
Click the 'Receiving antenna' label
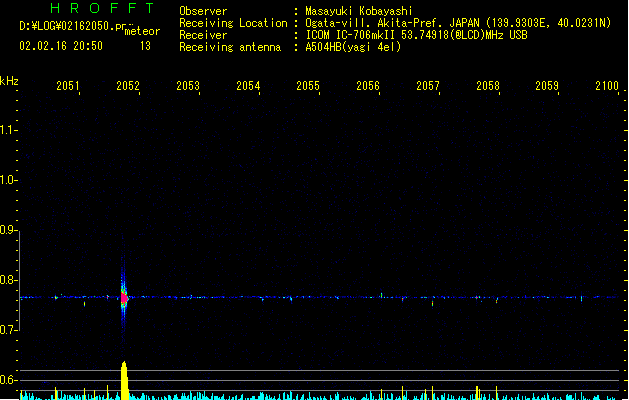point(230,47)
